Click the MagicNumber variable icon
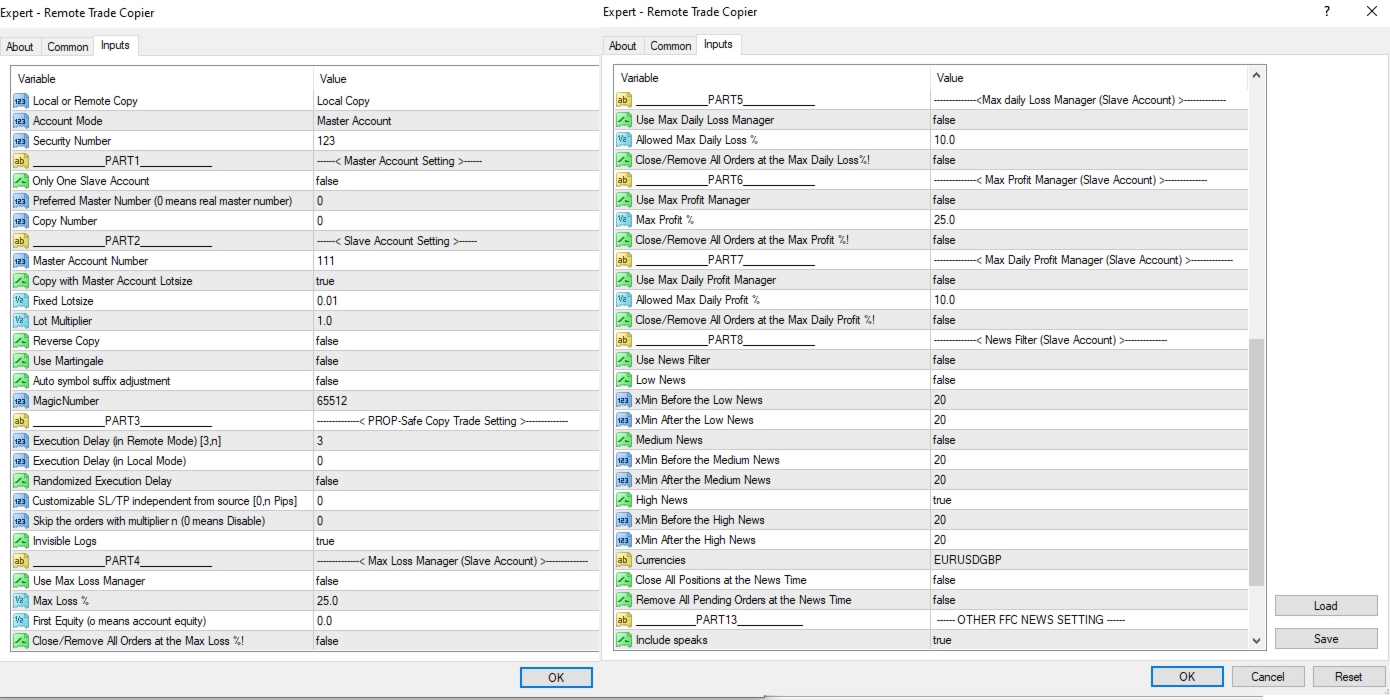 point(21,401)
